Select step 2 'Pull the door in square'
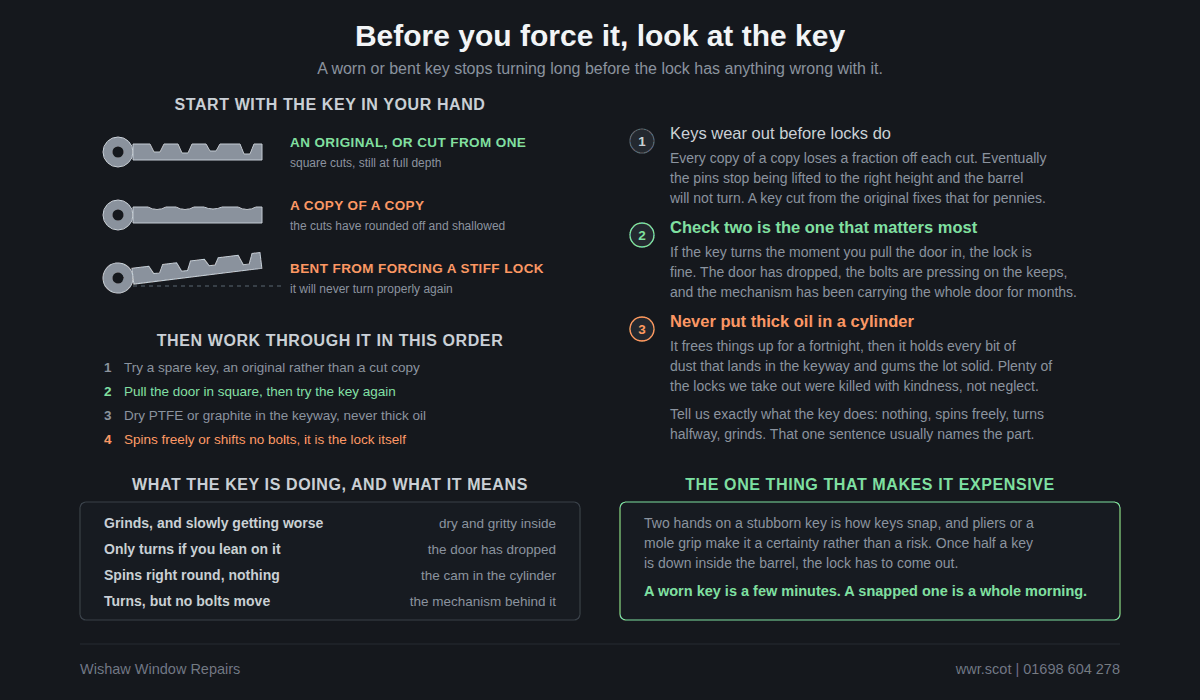This screenshot has width=1200, height=700. tap(250, 392)
